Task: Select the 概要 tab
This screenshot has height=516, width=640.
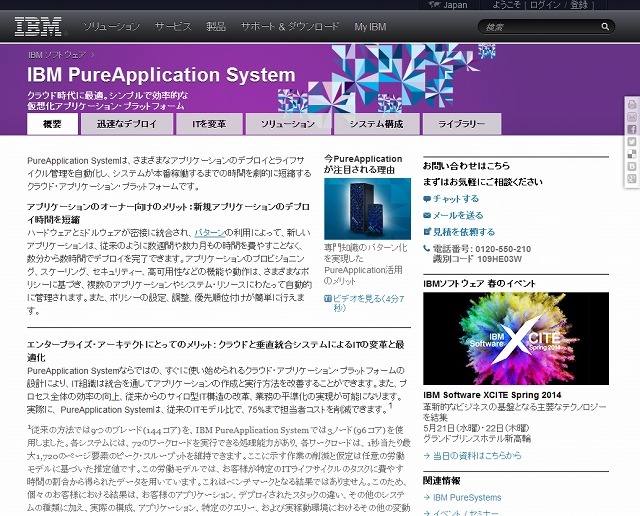Action: coord(52,124)
